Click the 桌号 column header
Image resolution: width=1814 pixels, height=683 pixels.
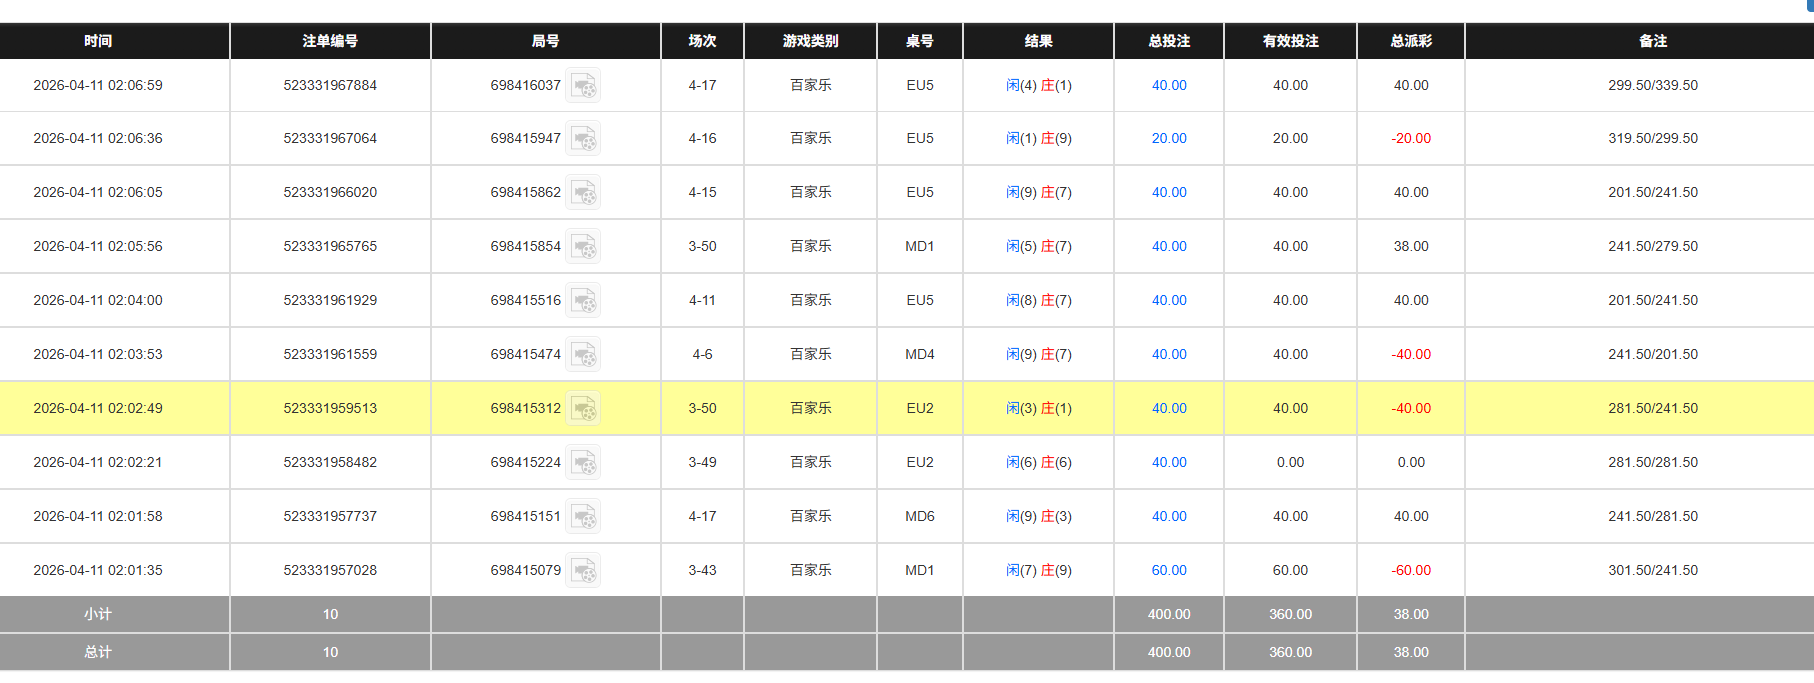(919, 41)
